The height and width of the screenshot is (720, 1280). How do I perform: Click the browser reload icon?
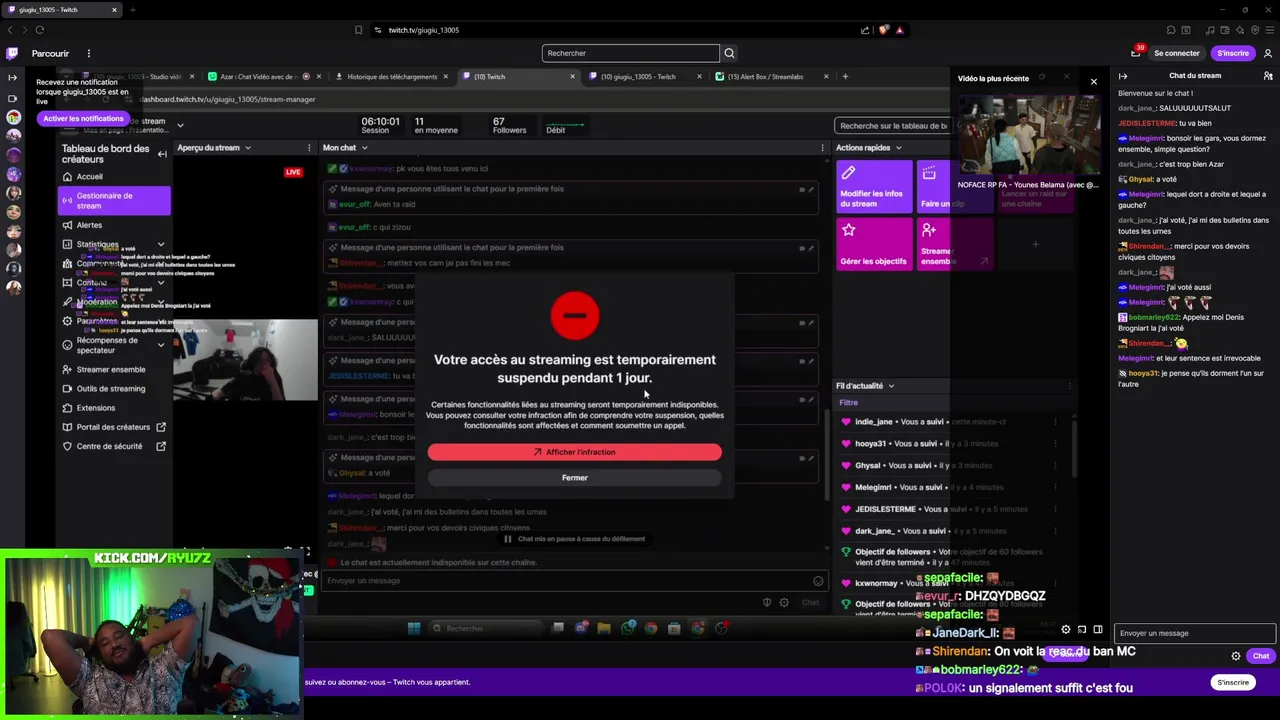coord(40,30)
